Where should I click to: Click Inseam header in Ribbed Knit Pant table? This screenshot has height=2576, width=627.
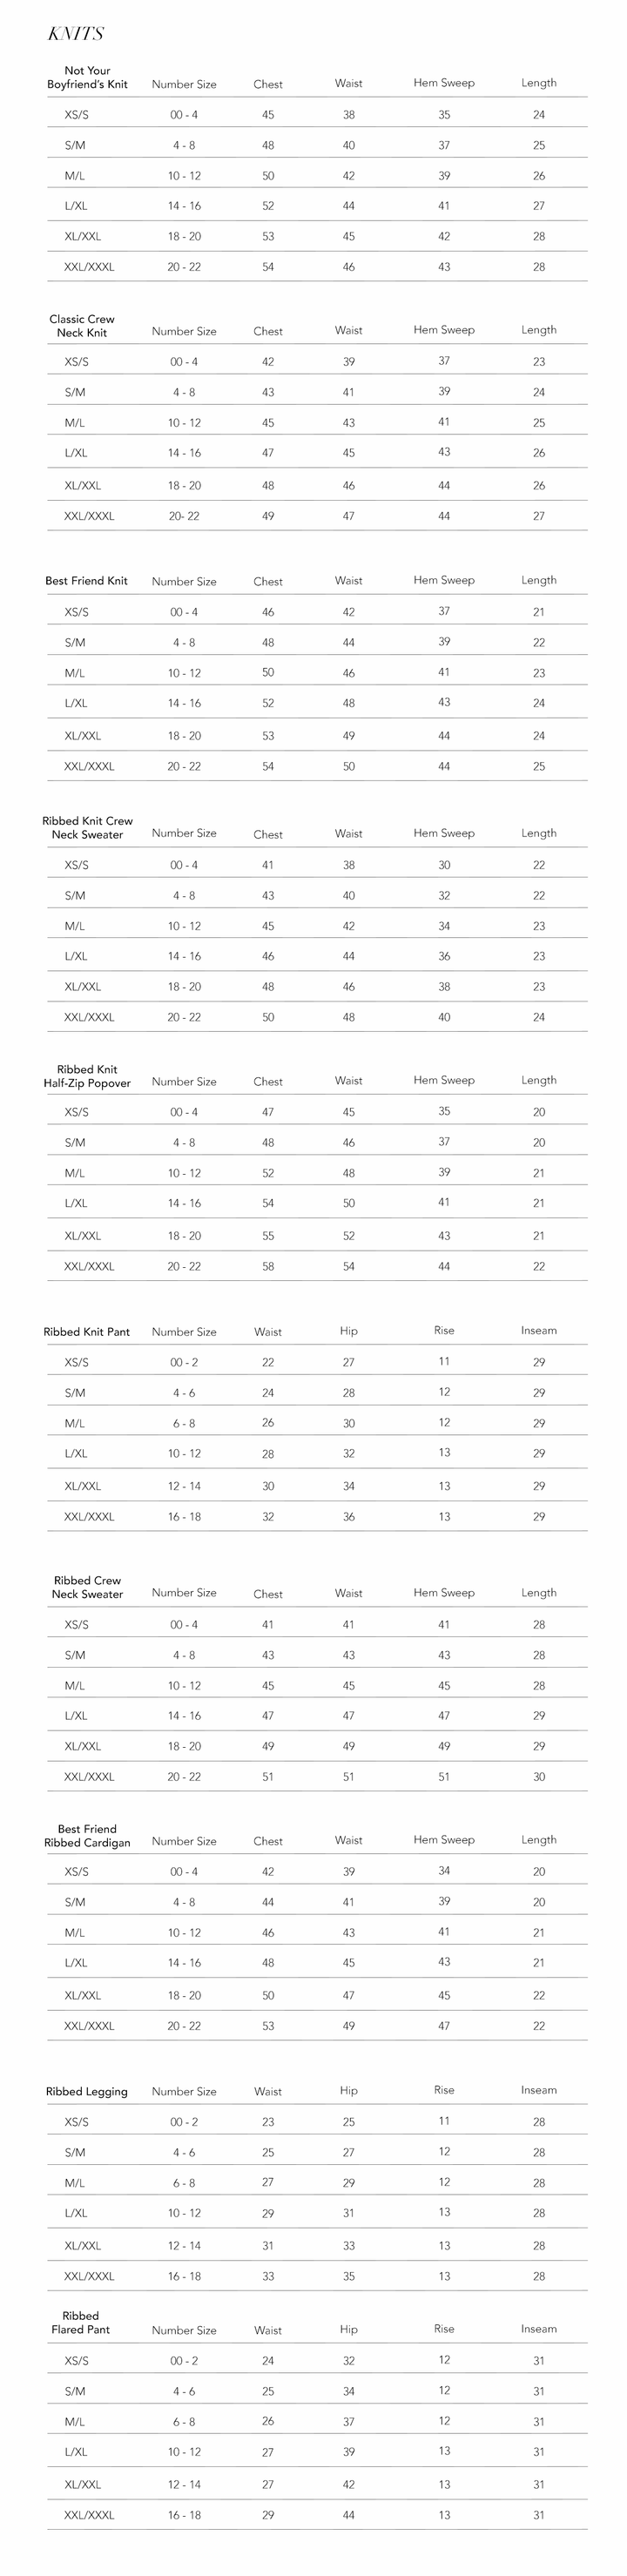[539, 1331]
